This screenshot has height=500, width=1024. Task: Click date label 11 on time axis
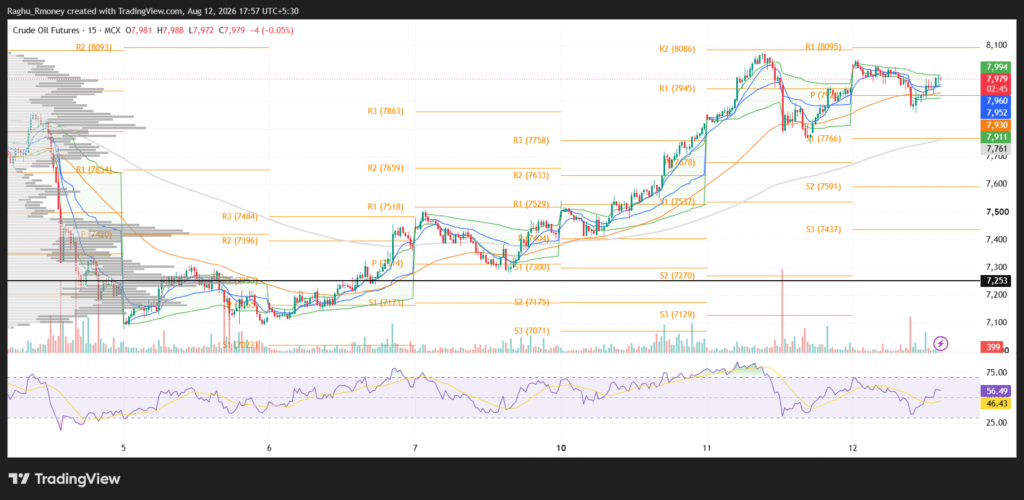tap(706, 448)
